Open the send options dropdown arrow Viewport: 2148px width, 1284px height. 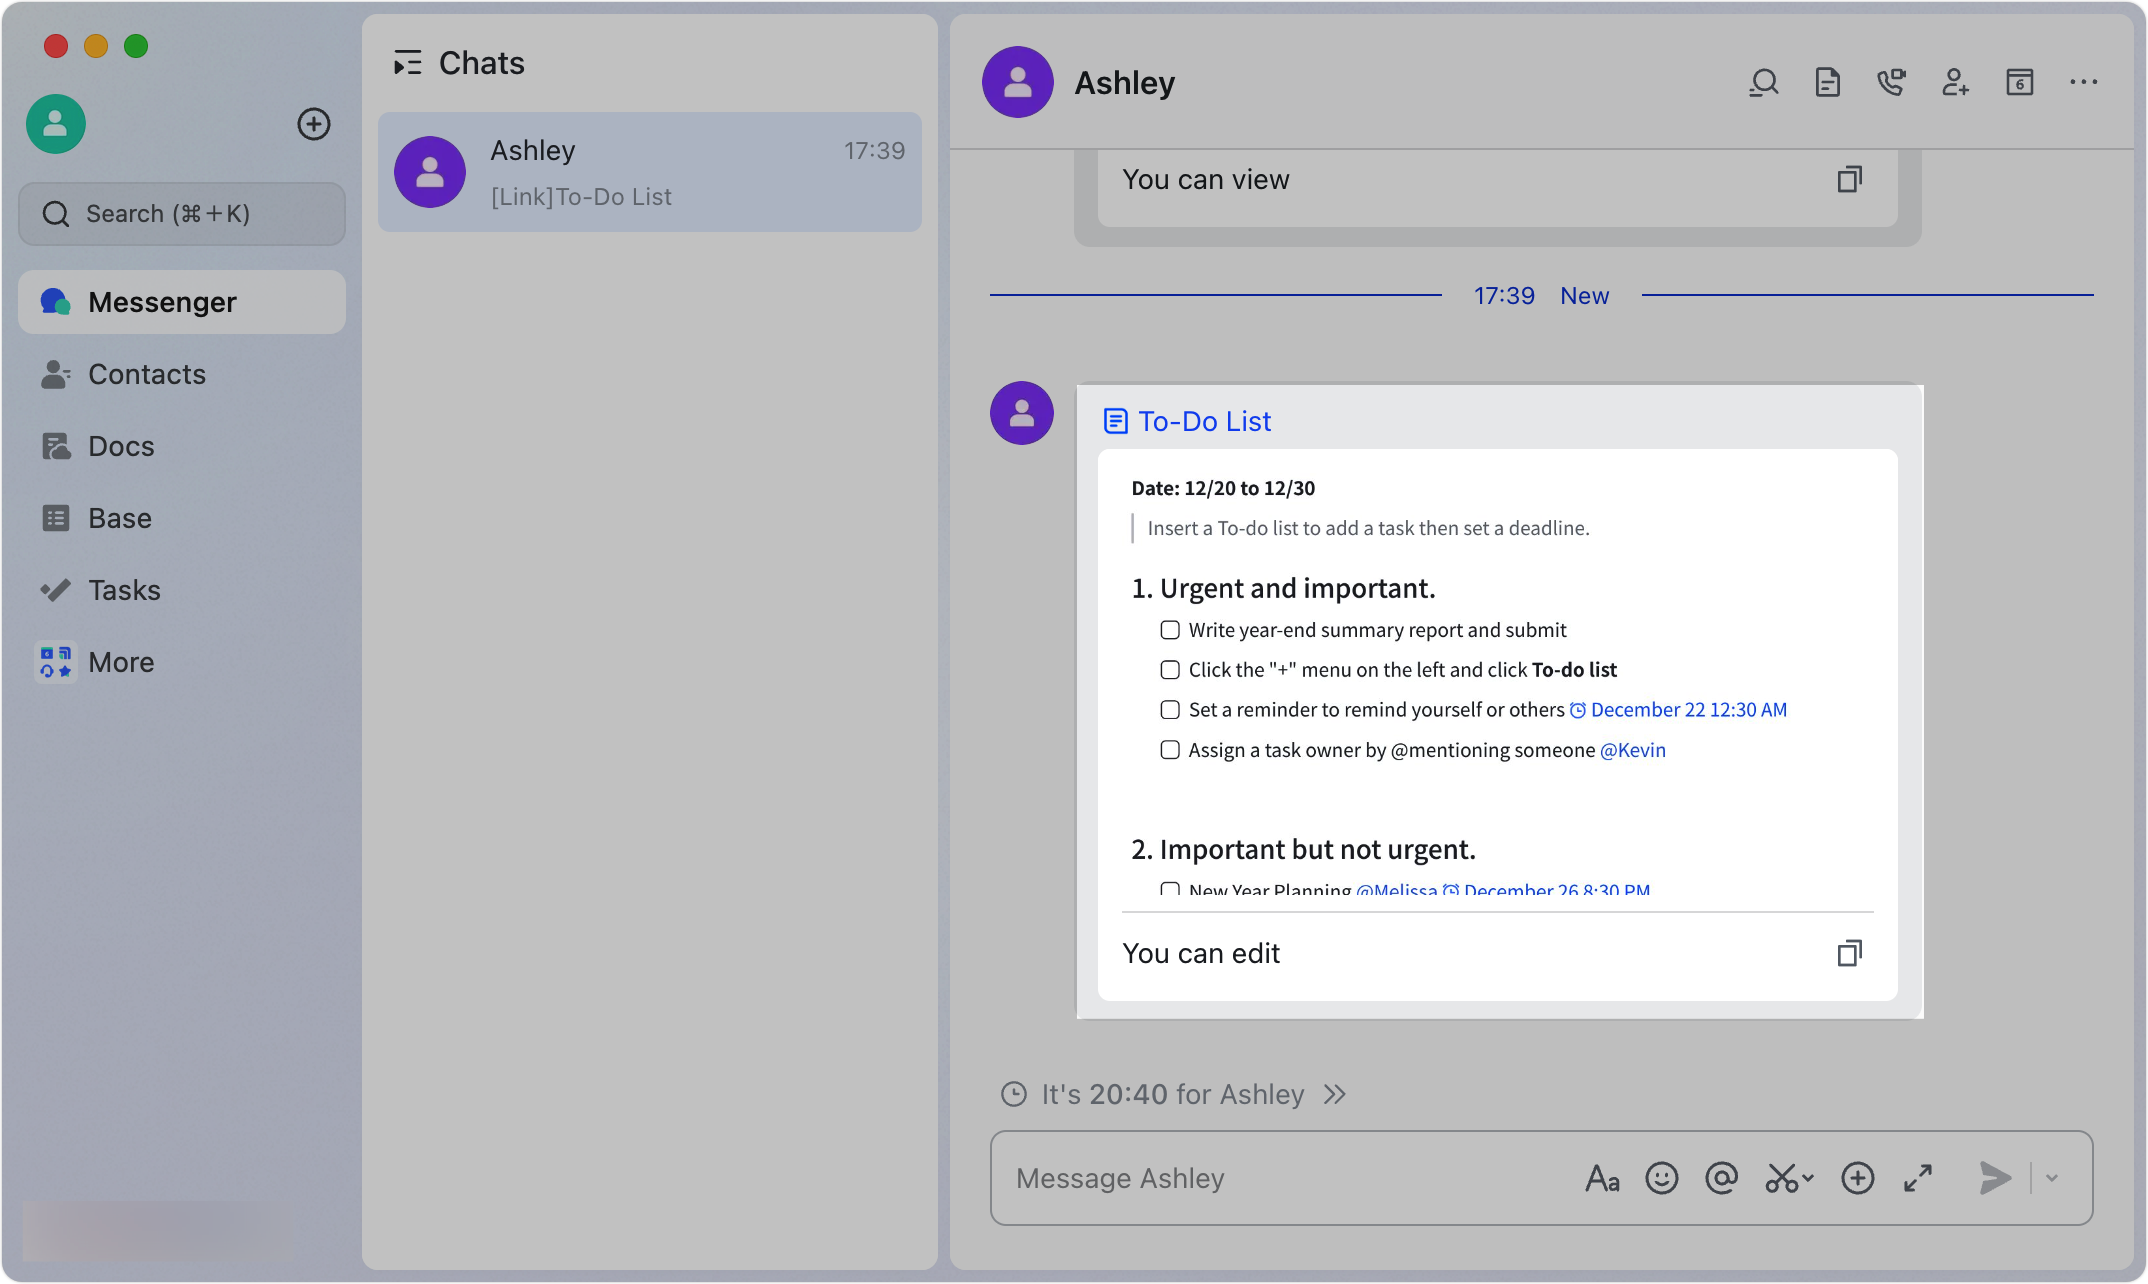coord(2052,1178)
